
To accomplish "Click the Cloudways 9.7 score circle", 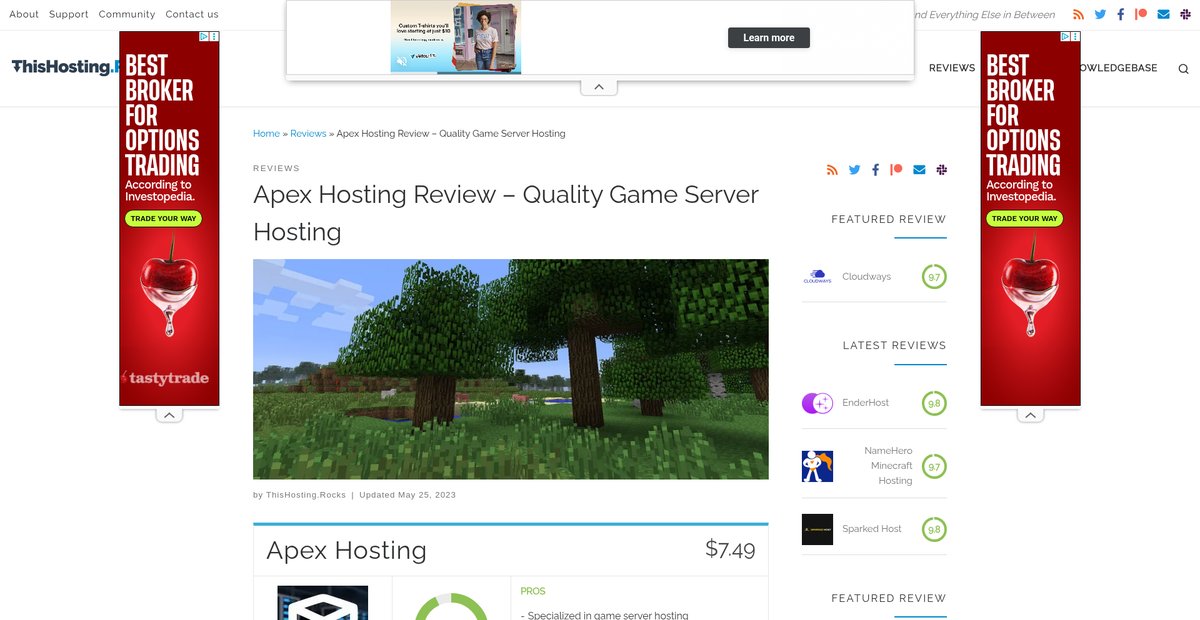I will 934,277.
